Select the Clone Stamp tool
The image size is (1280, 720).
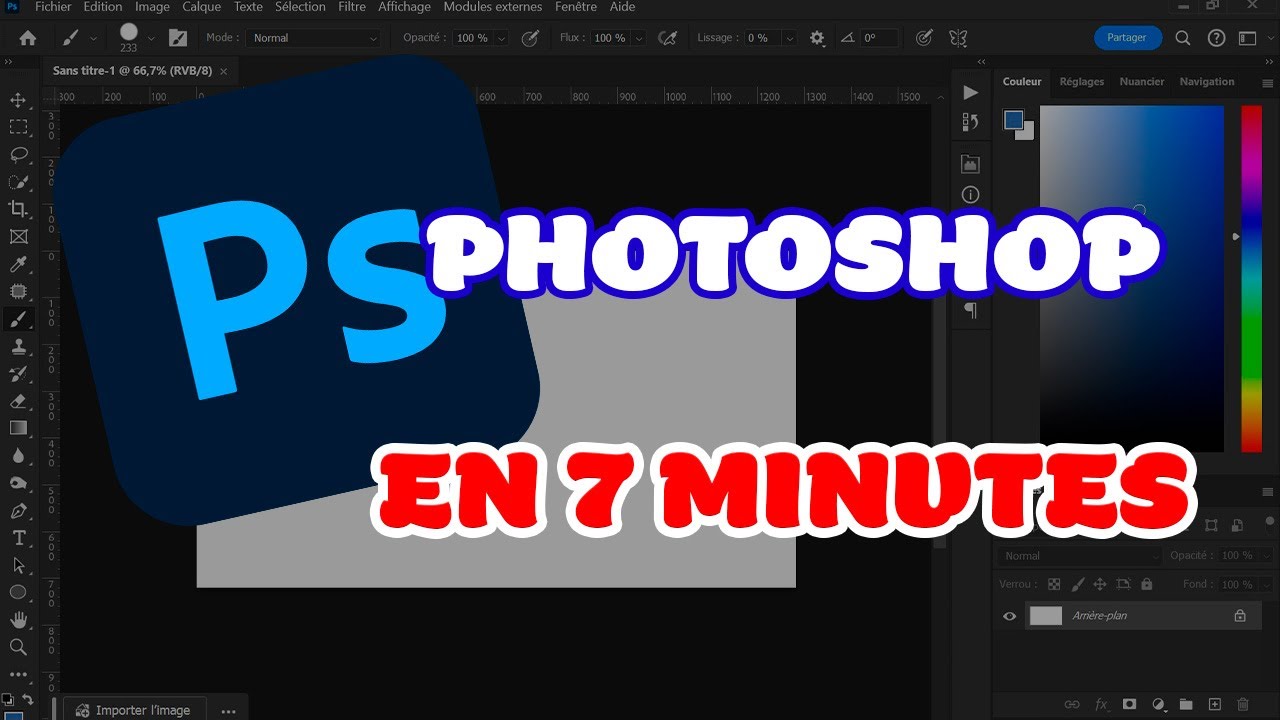click(x=18, y=347)
